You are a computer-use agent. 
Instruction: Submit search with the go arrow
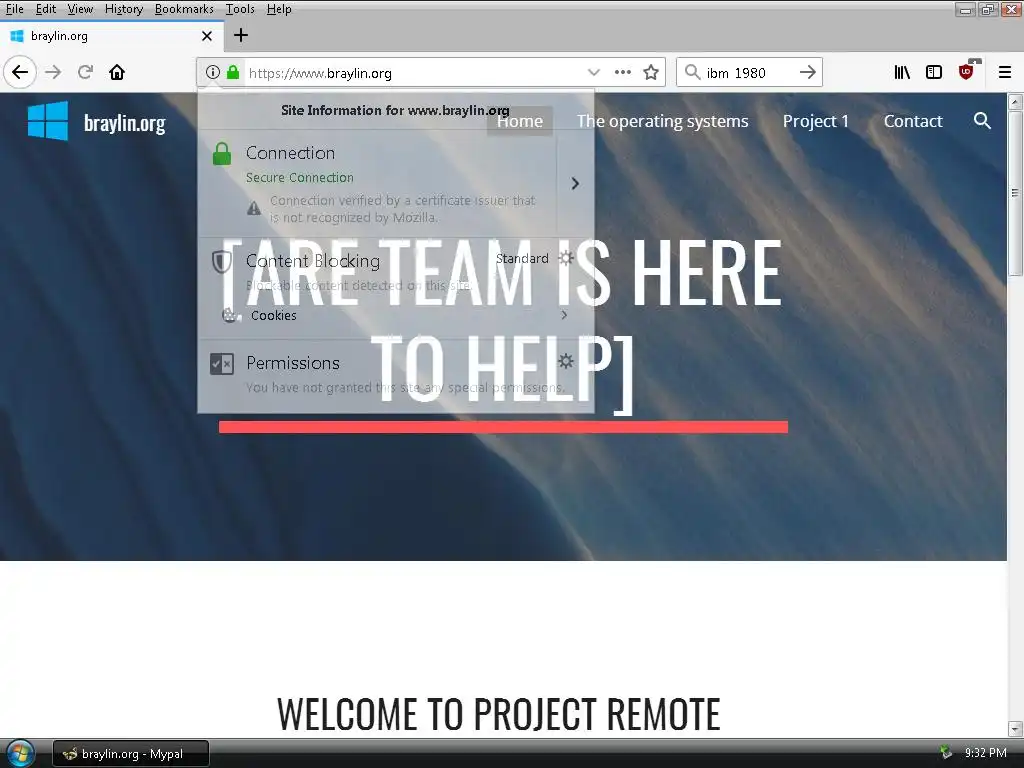point(807,72)
